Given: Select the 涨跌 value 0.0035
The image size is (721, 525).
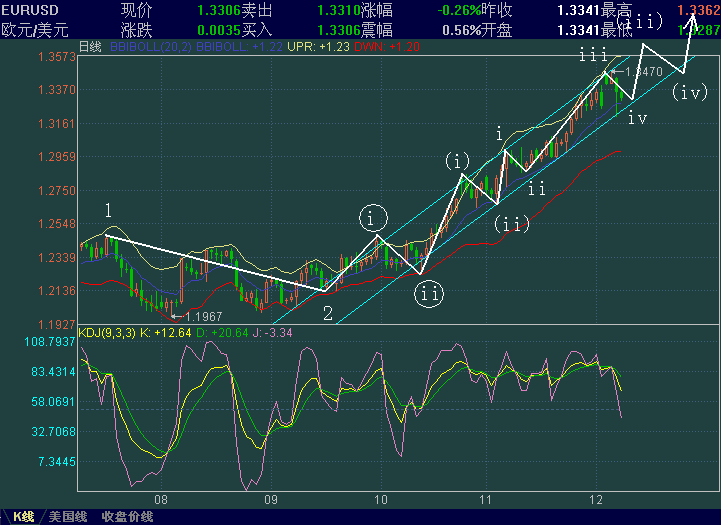Looking at the screenshot, I should click(219, 30).
